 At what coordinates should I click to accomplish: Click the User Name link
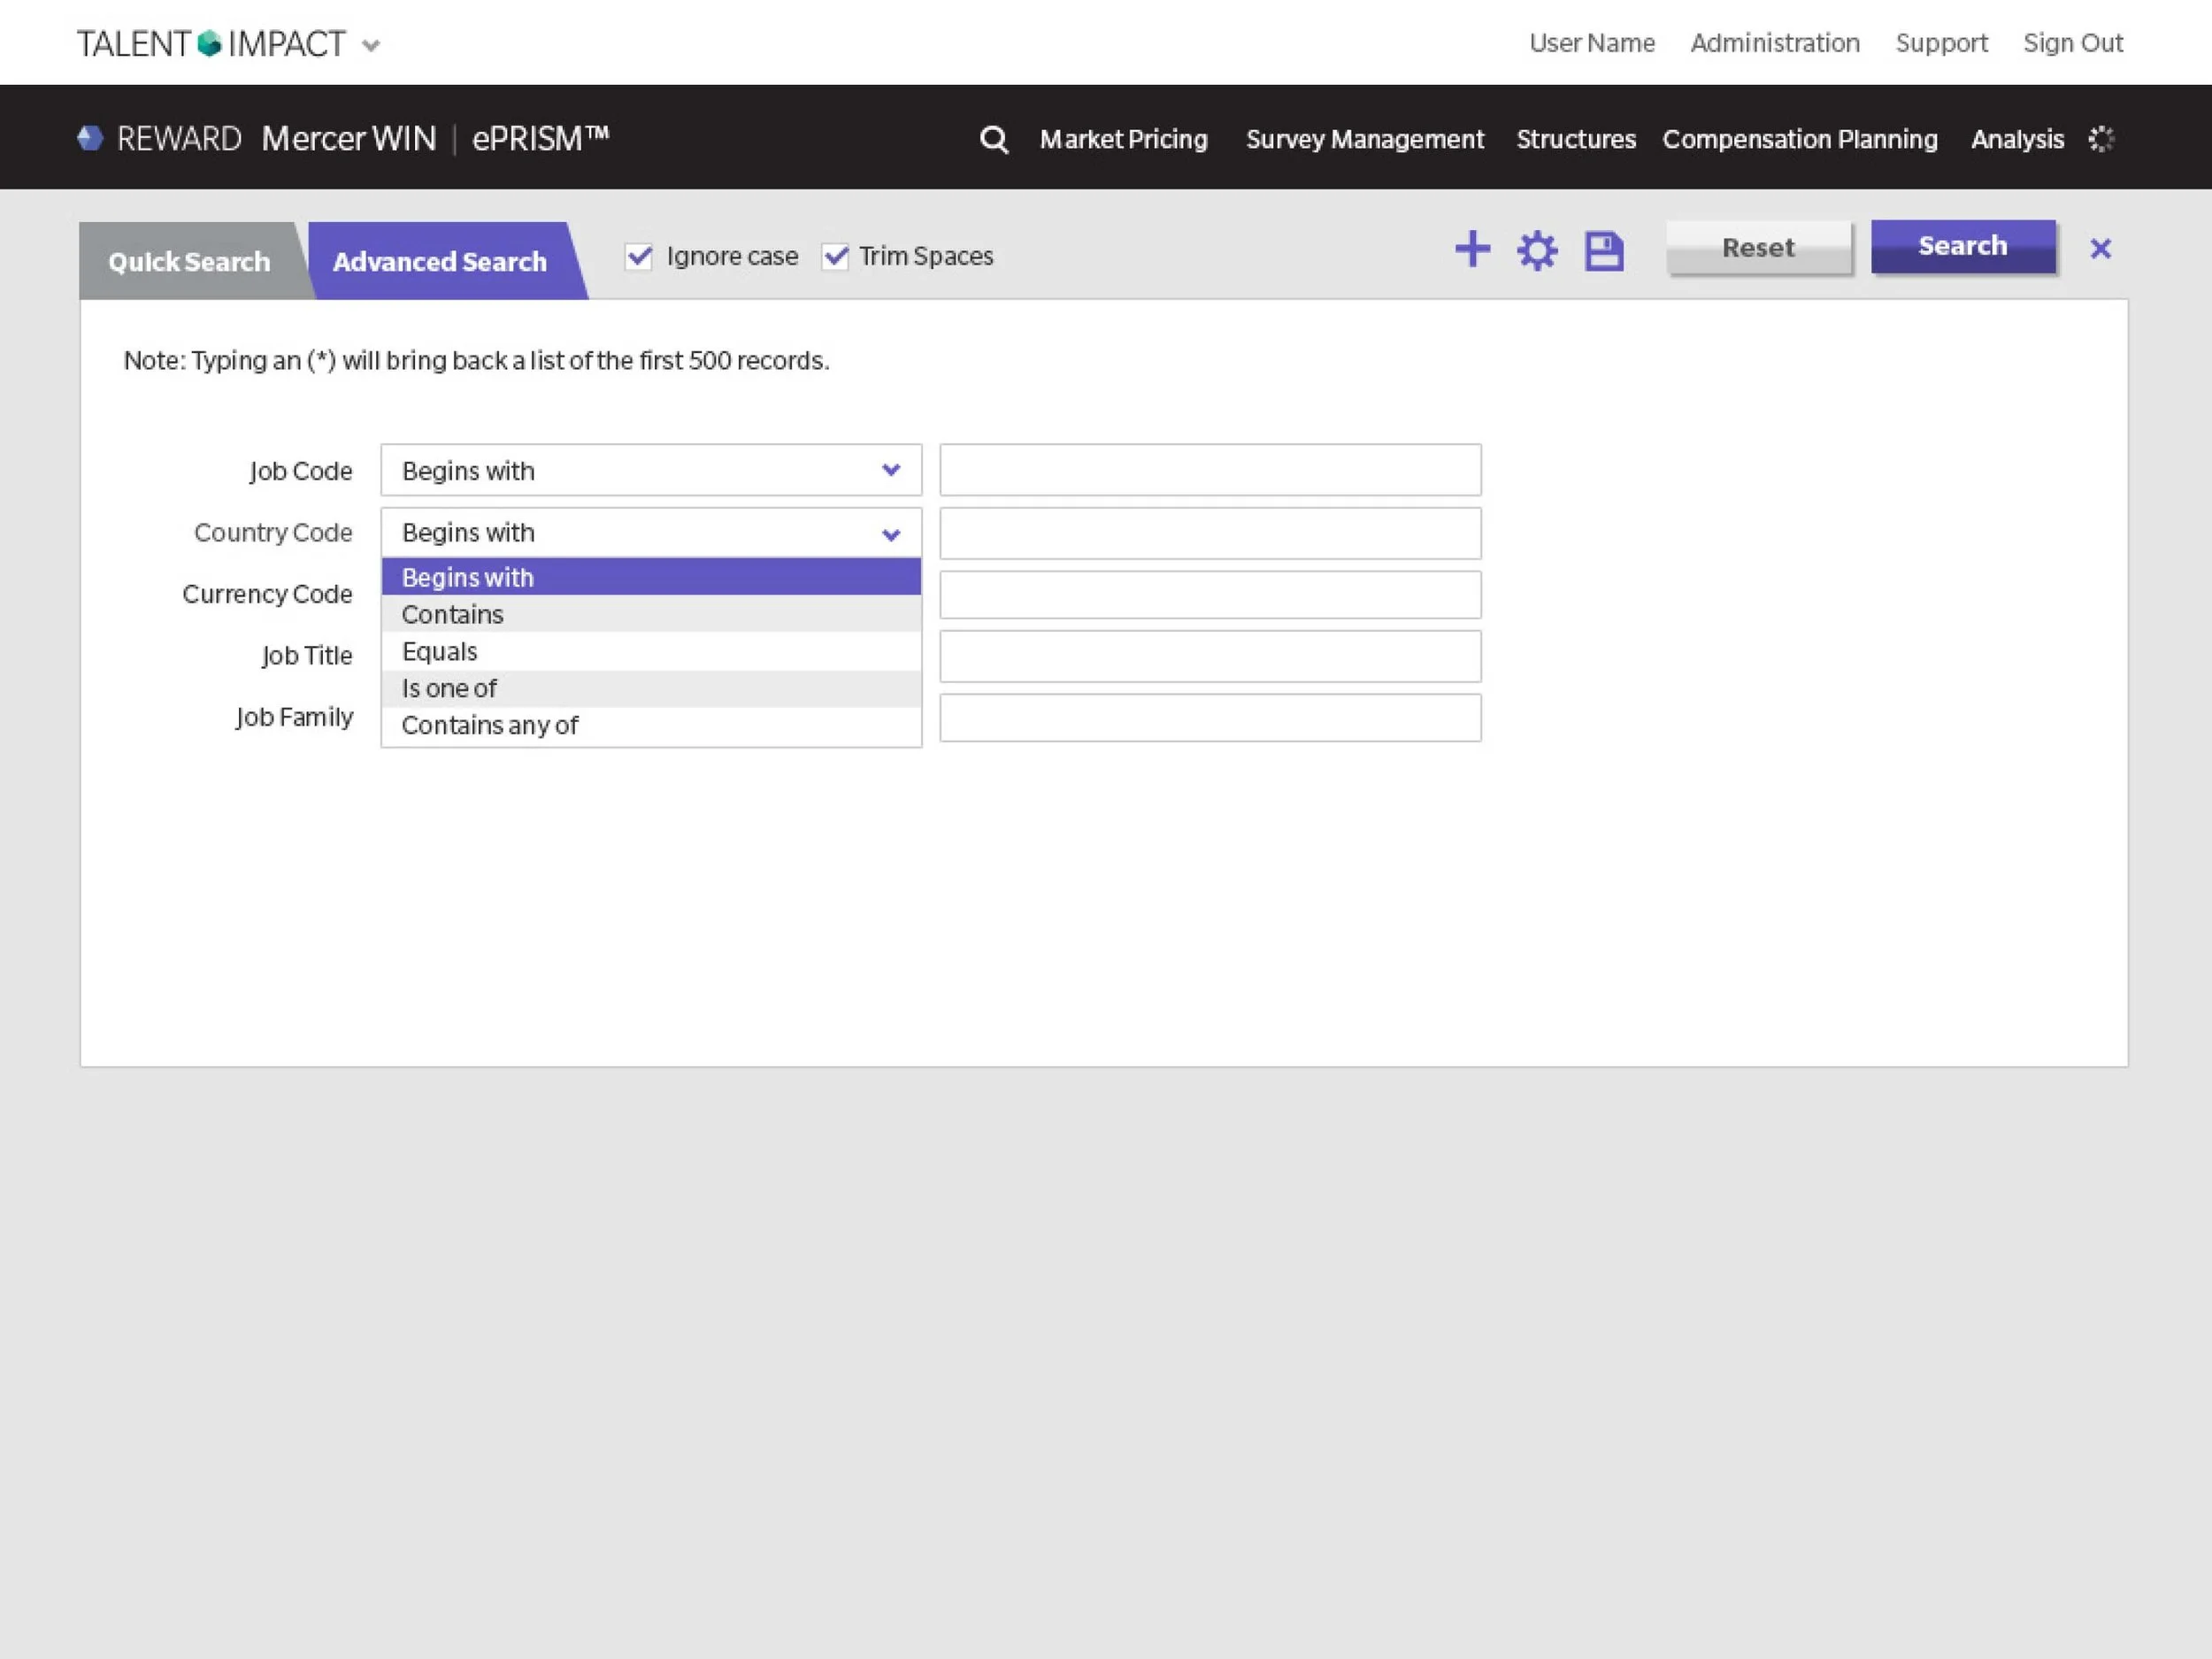[x=1592, y=43]
